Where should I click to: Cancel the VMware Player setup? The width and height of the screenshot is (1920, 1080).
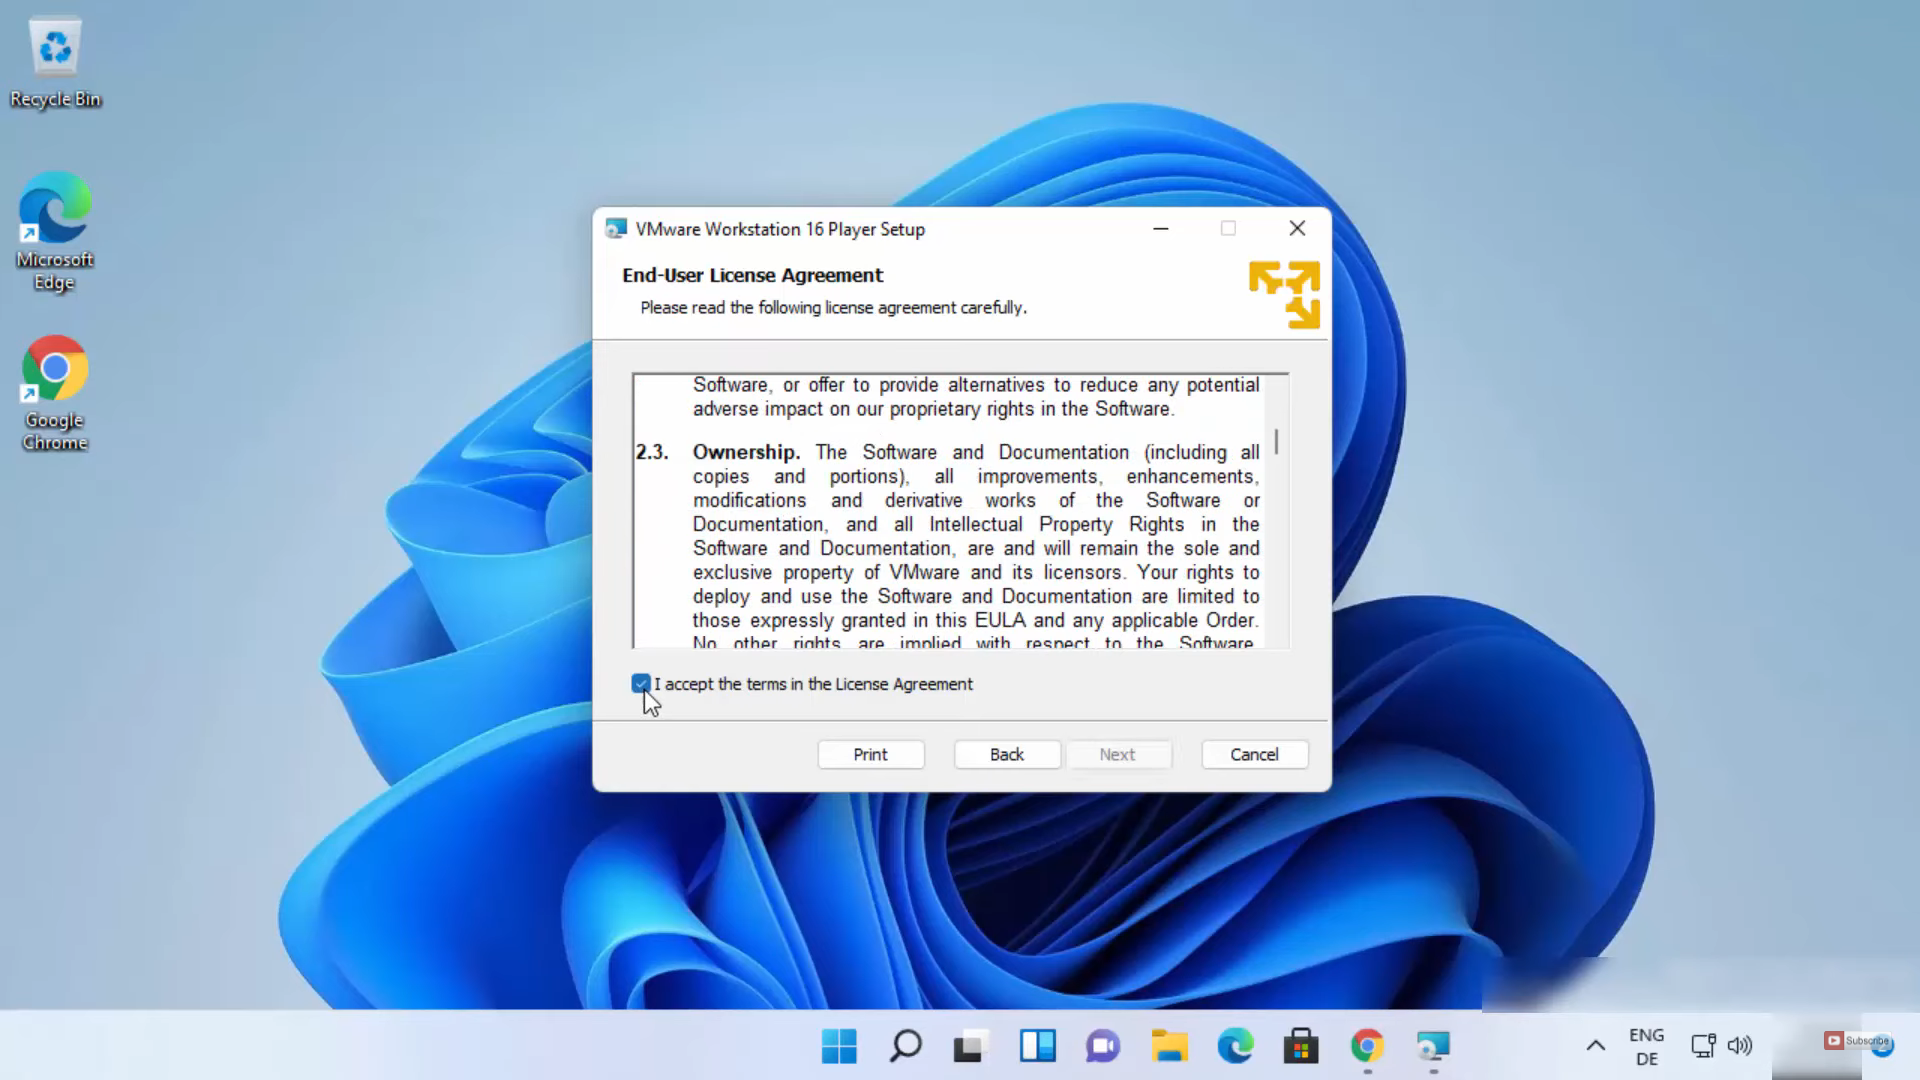(1254, 754)
